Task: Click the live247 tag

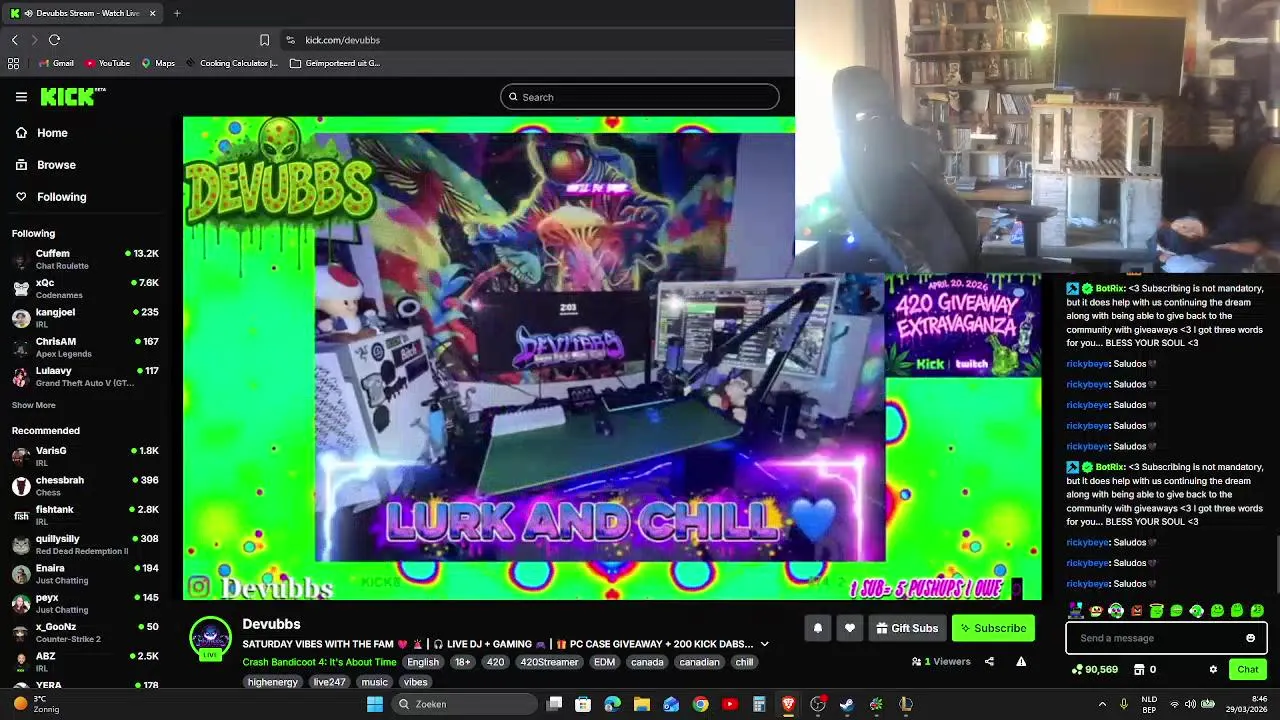Action: click(x=329, y=682)
